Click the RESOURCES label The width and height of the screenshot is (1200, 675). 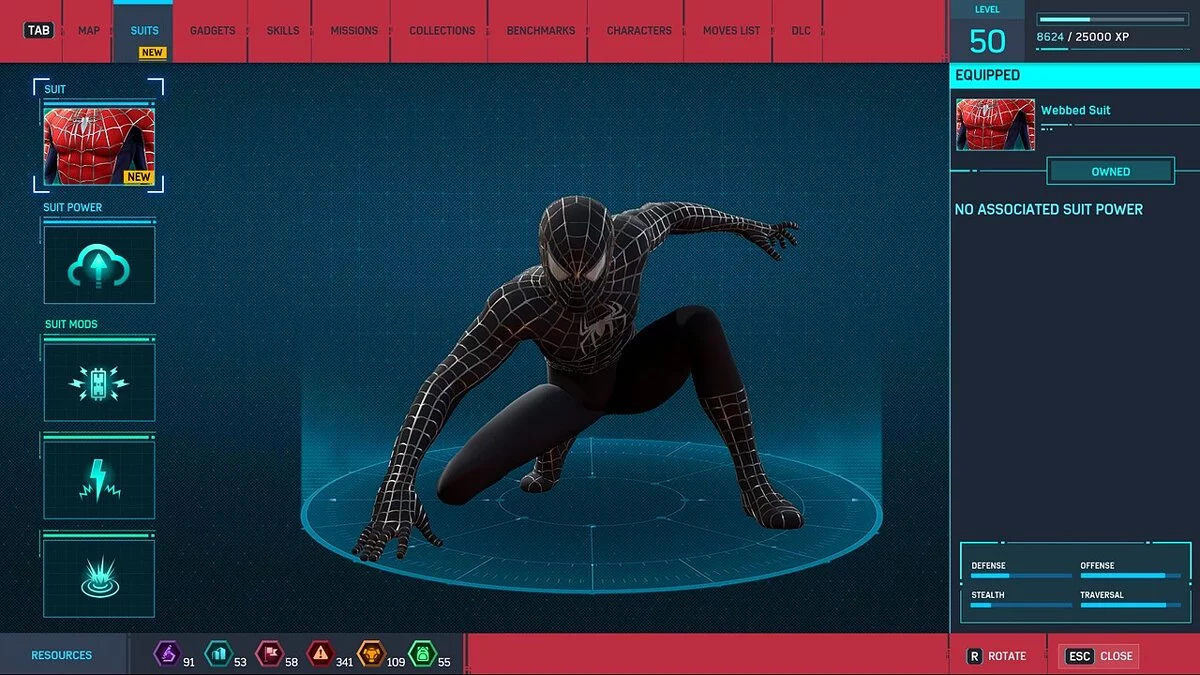[60, 654]
